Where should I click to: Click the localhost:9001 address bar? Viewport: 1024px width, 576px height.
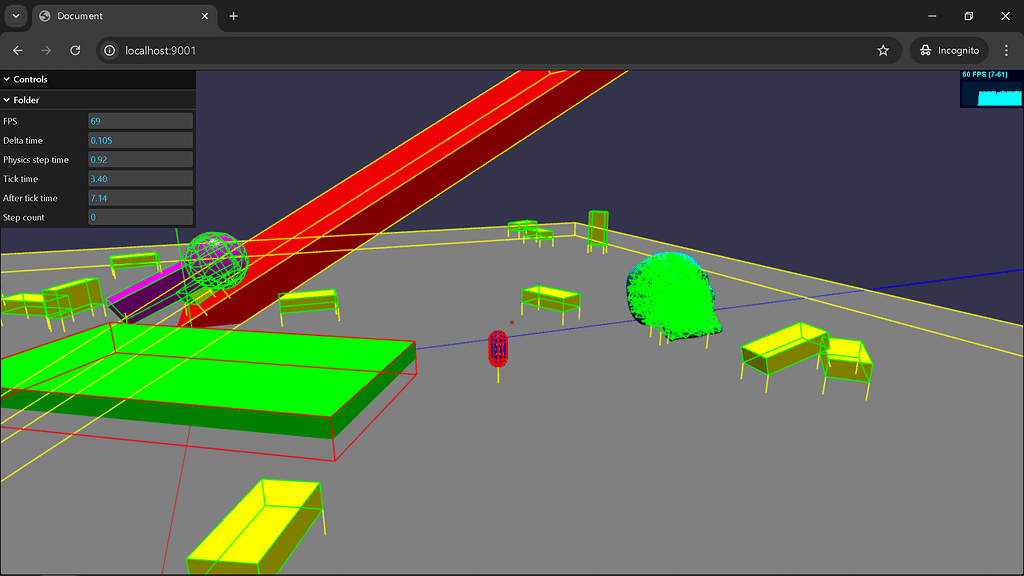click(160, 50)
